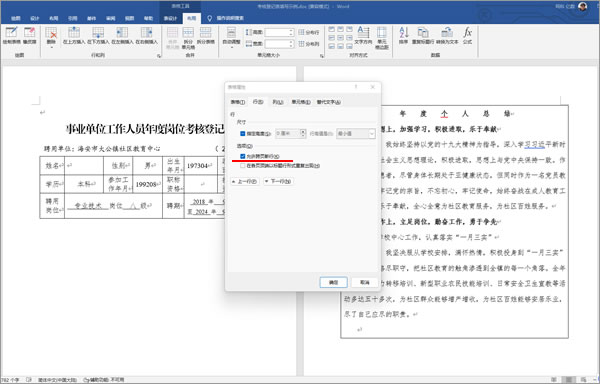
Task: Click the dialog OK button
Action: coord(333,282)
